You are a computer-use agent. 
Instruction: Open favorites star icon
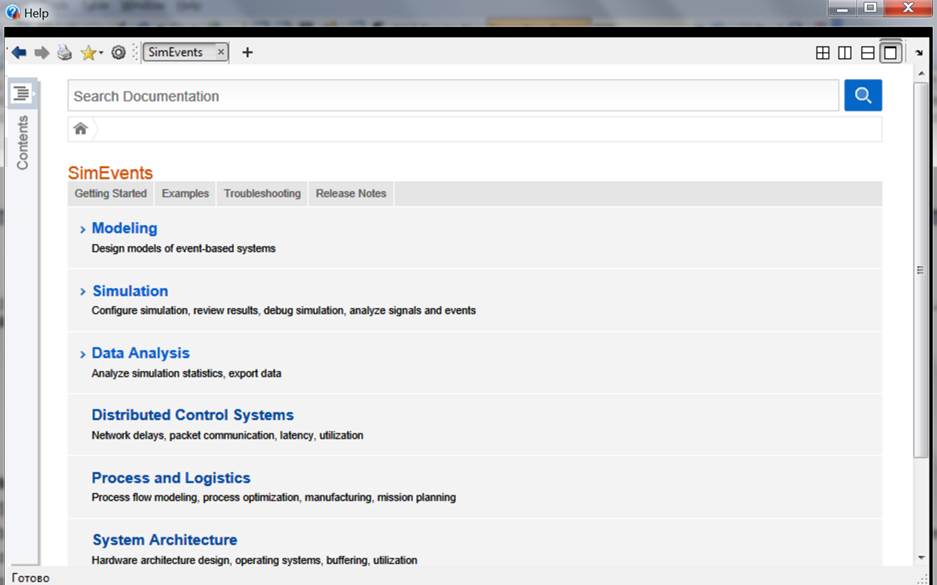tap(88, 53)
